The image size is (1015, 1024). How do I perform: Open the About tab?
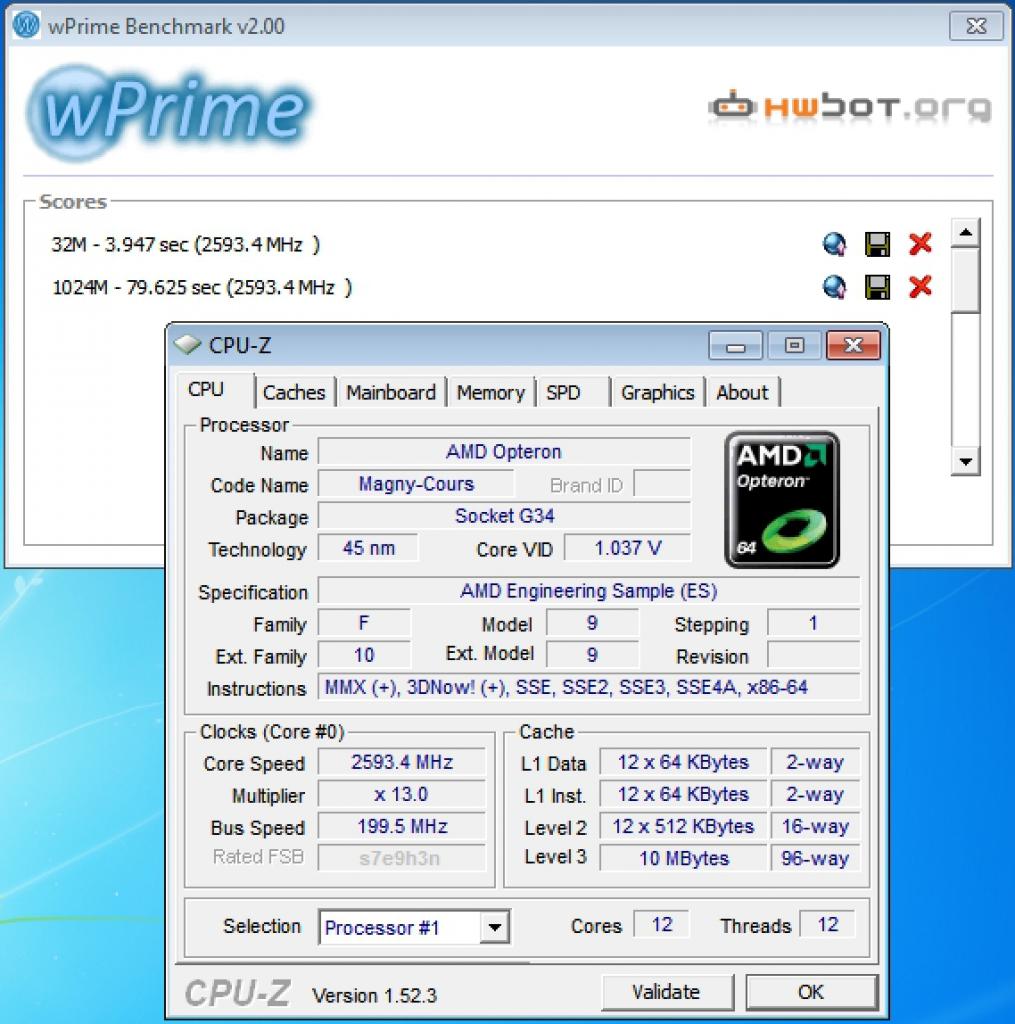[743, 392]
